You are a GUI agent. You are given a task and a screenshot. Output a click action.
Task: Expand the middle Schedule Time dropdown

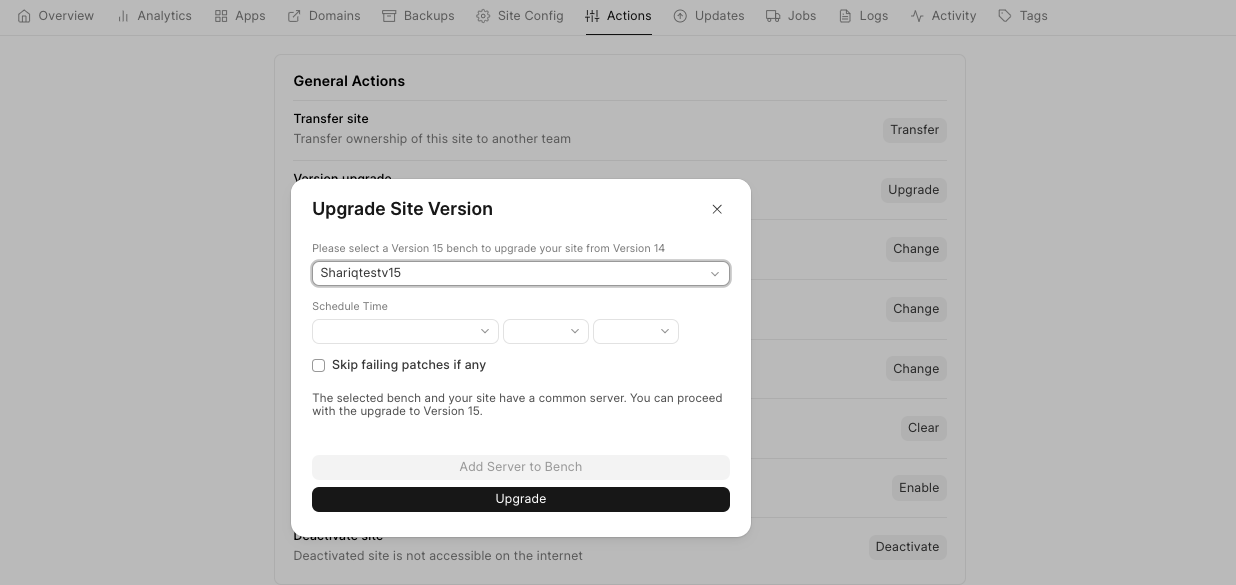pyautogui.click(x=545, y=331)
